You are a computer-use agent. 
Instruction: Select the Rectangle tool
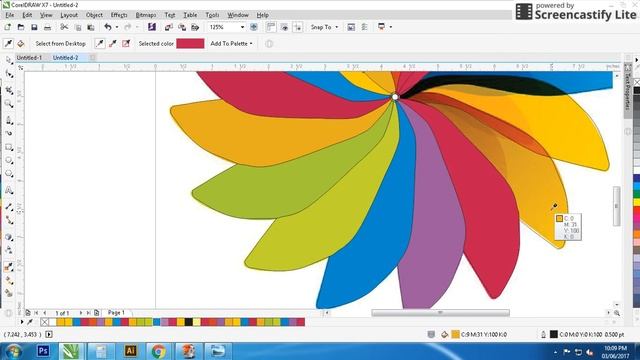pos(9,147)
